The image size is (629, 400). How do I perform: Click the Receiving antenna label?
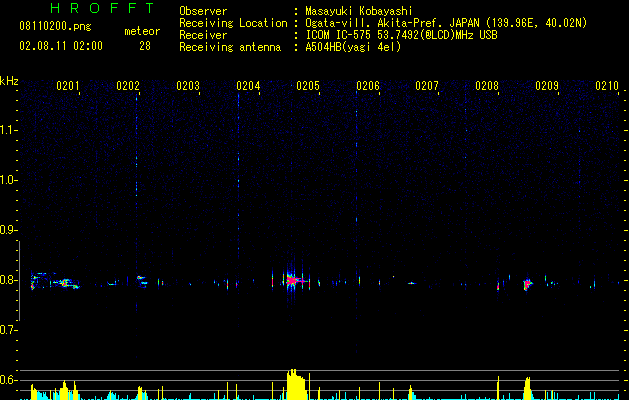(x=230, y=47)
